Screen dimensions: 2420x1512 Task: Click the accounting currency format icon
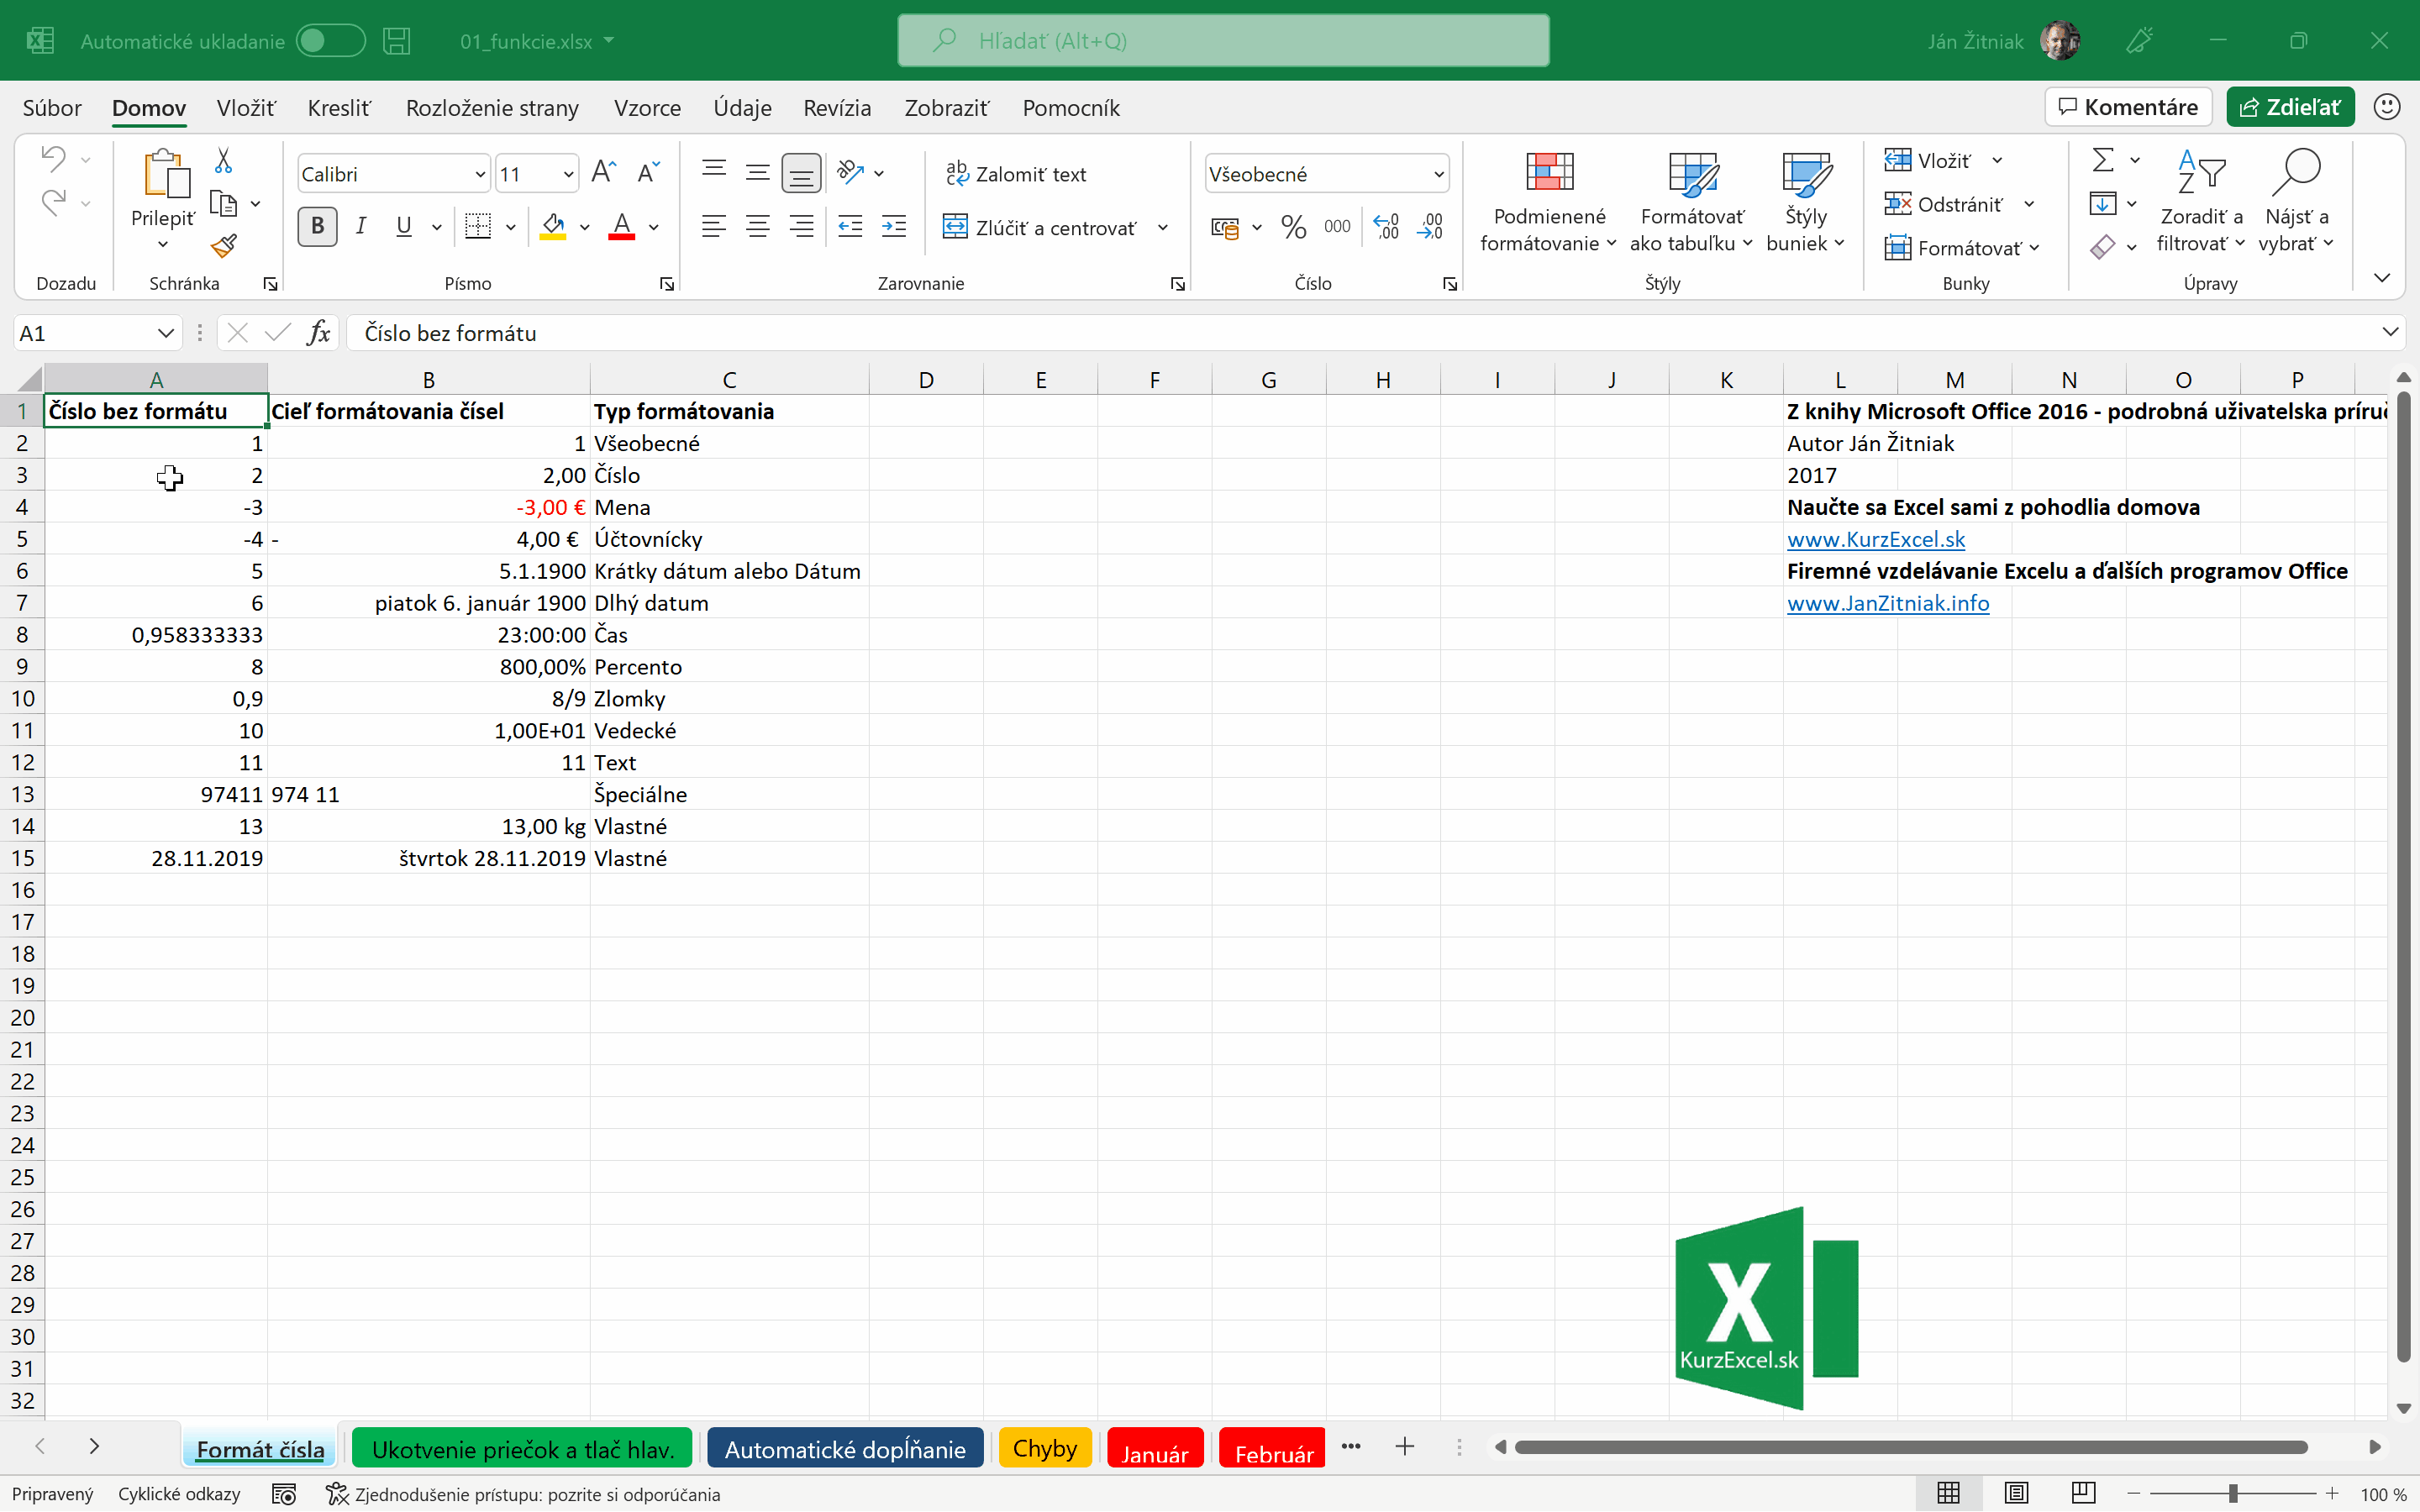[1225, 227]
